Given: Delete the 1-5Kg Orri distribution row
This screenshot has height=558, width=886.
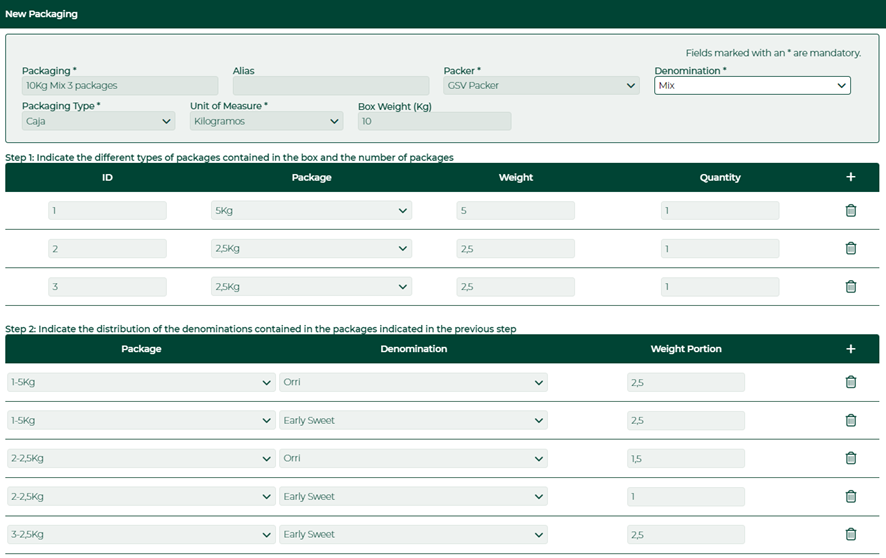Looking at the screenshot, I should point(850,382).
